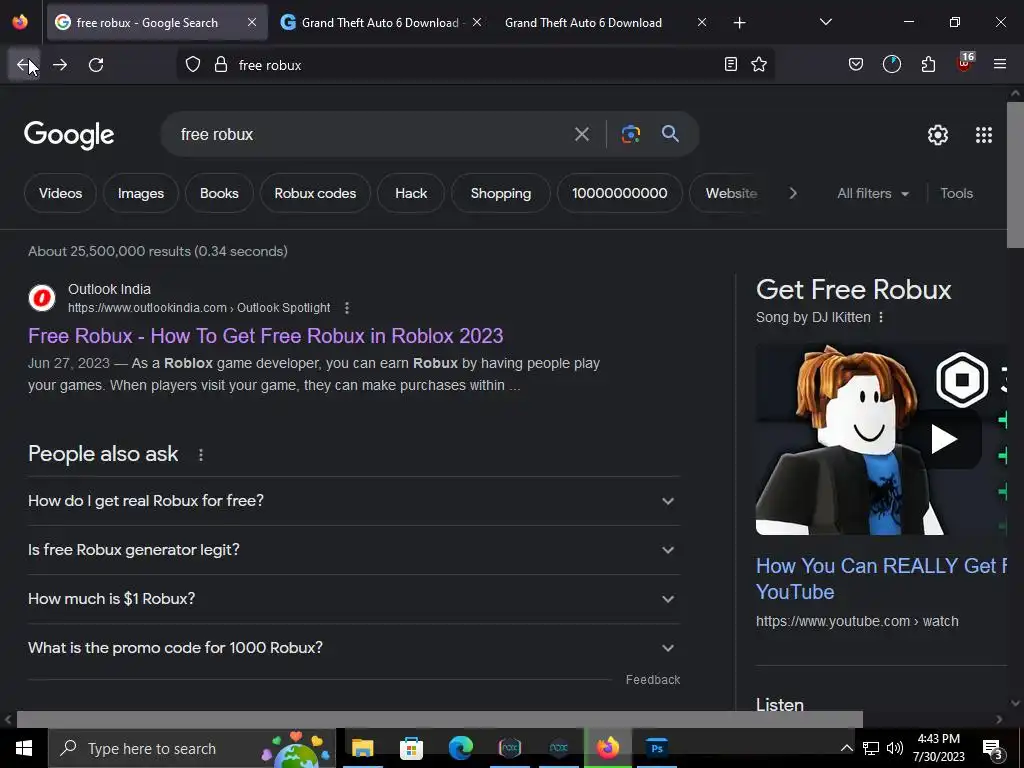The width and height of the screenshot is (1024, 768).
Task: Open Free Robux How To Get result link
Action: 266,336
